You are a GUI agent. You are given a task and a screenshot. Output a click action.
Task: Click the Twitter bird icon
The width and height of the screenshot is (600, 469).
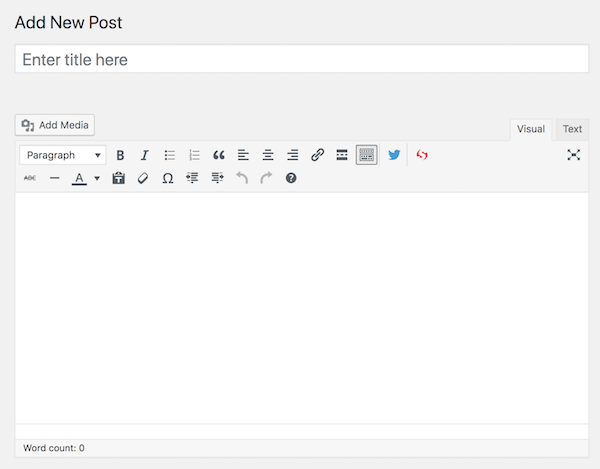tap(394, 155)
